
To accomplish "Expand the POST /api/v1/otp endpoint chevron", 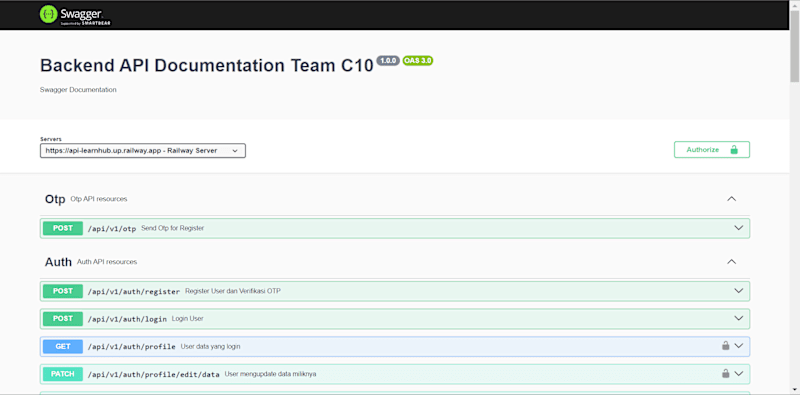I will [x=738, y=228].
